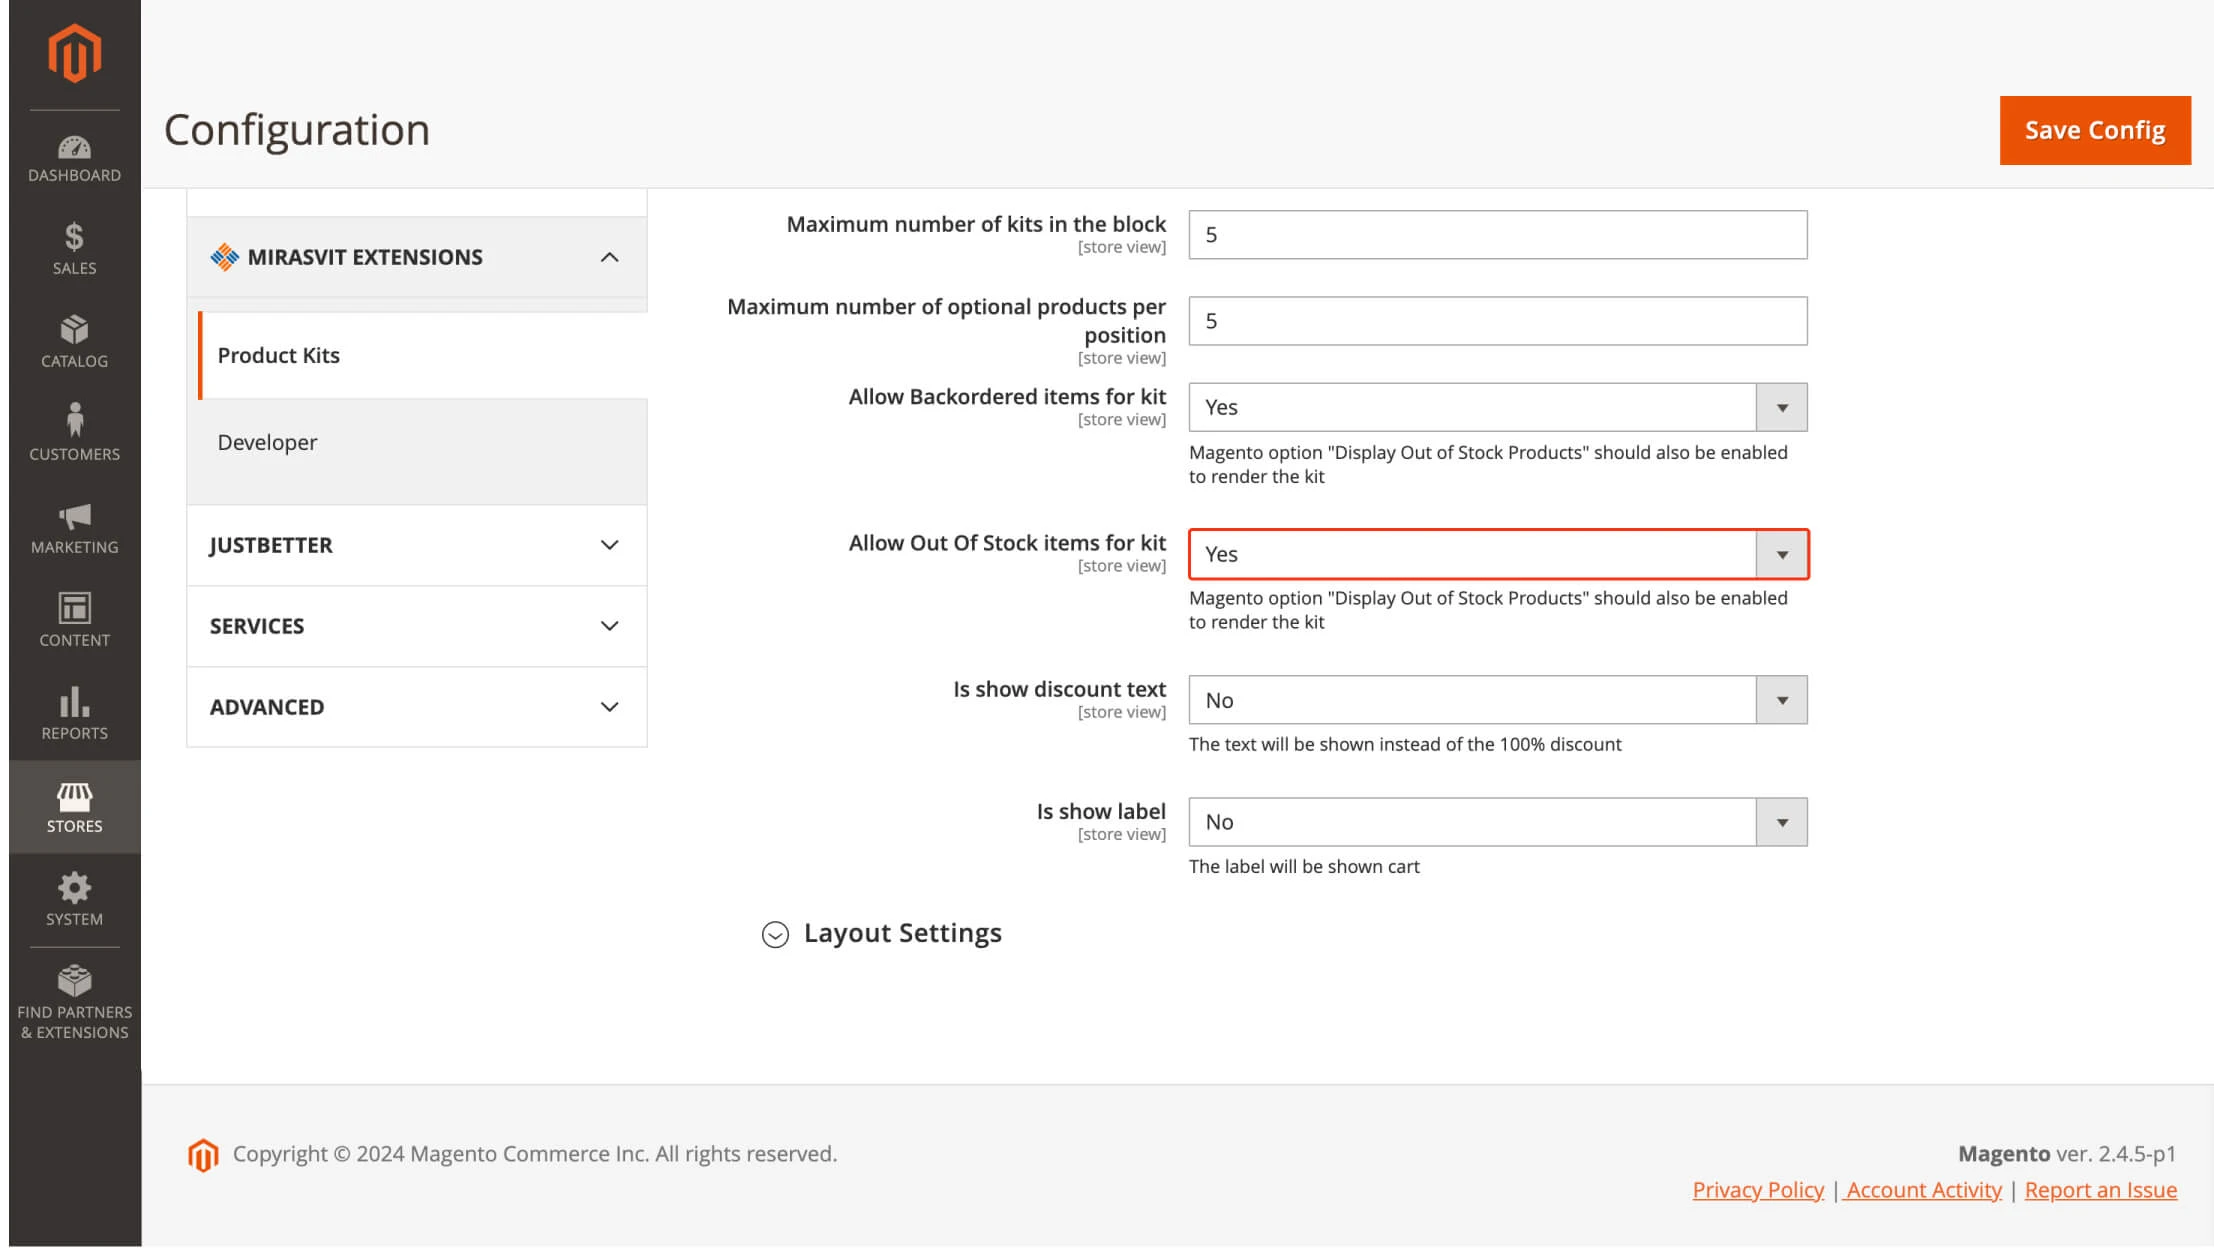Click the System icon in sidebar
Viewport: 2214px width, 1250px height.
pyautogui.click(x=71, y=900)
